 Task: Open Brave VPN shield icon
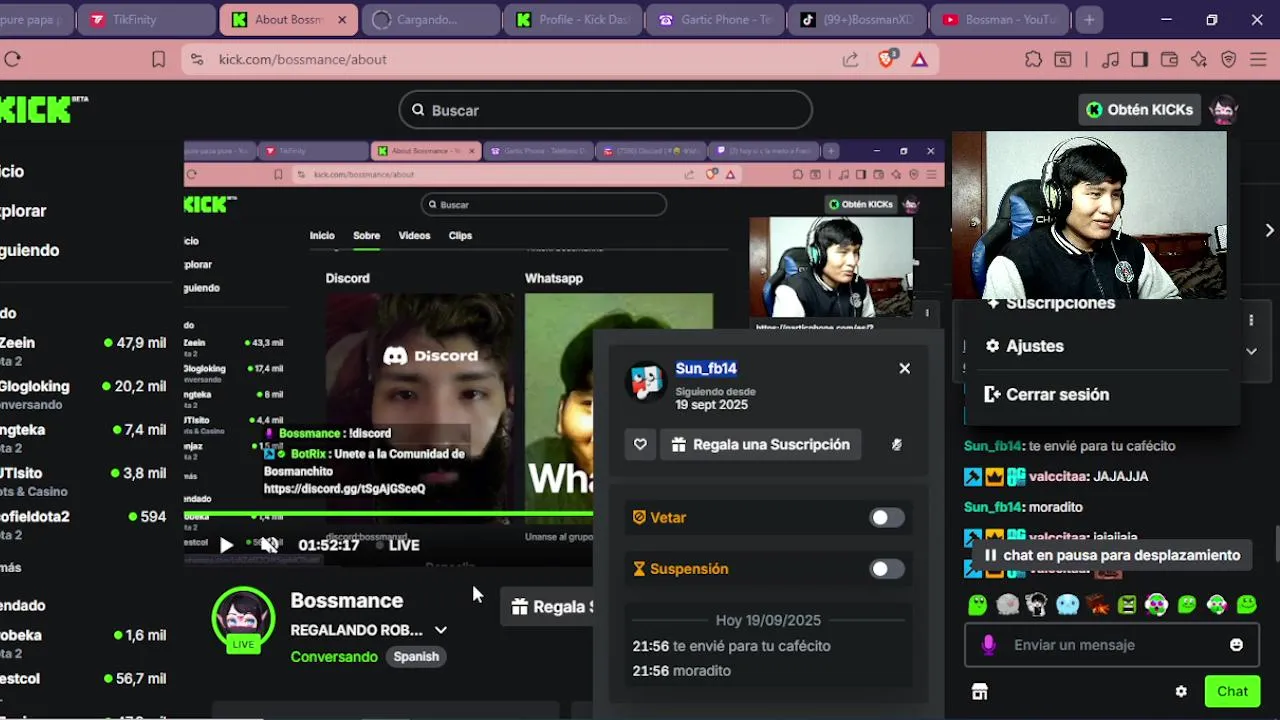1229,60
